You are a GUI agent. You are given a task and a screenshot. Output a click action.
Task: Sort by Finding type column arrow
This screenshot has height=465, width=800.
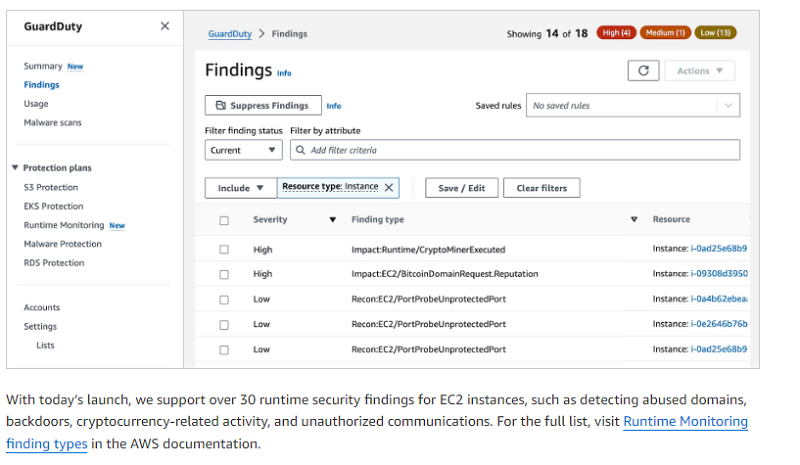pyautogui.click(x=634, y=219)
